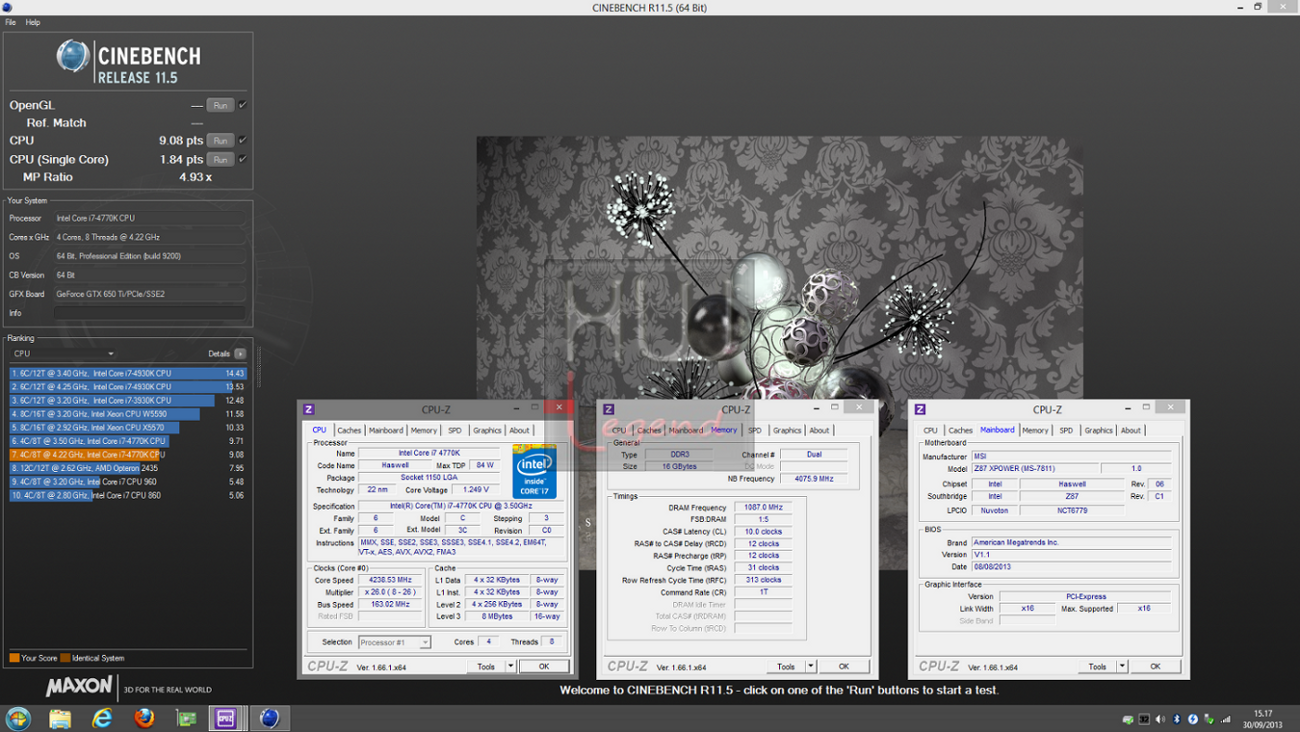Click the Tools button in the CPU-tab CPU-Z window

tap(486, 666)
